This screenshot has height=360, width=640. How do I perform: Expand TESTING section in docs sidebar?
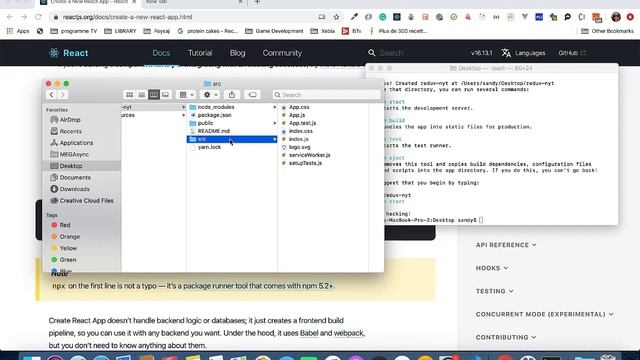[x=495, y=291]
